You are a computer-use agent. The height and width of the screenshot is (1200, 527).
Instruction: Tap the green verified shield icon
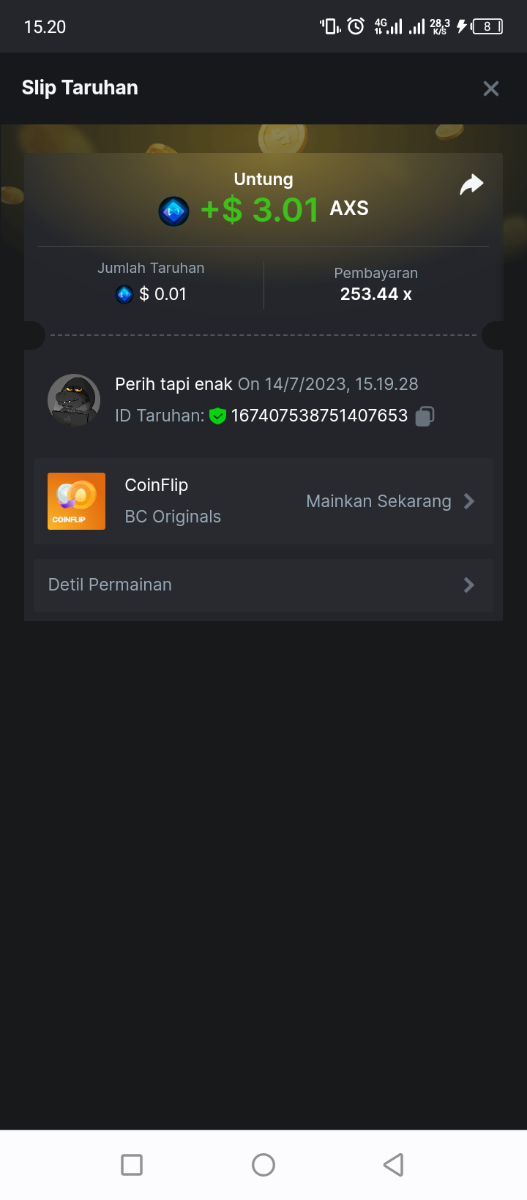point(217,416)
